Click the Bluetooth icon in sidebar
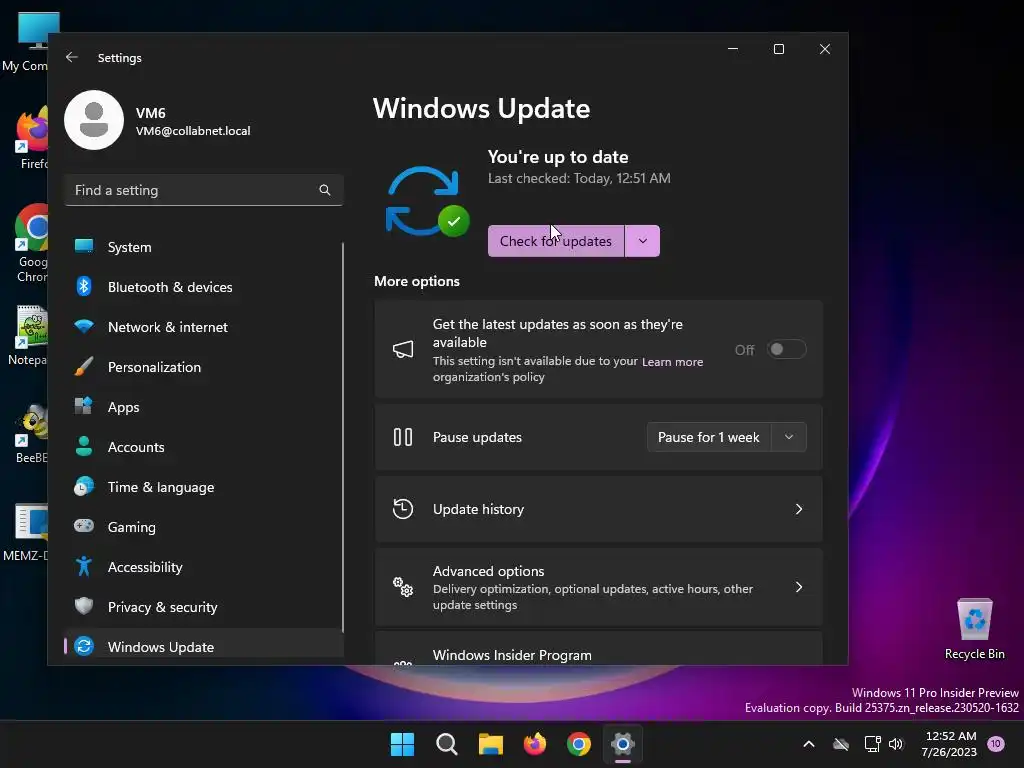The height and width of the screenshot is (768, 1024). pyautogui.click(x=84, y=286)
